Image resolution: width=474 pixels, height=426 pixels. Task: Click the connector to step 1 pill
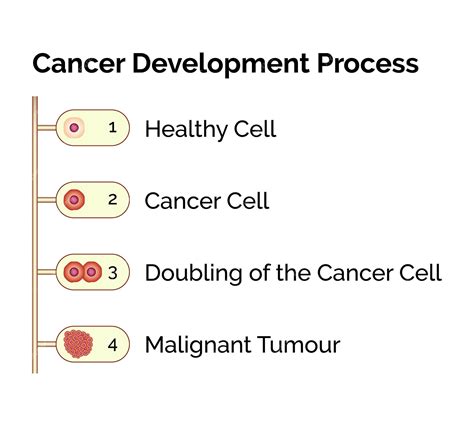pyautogui.click(x=47, y=128)
